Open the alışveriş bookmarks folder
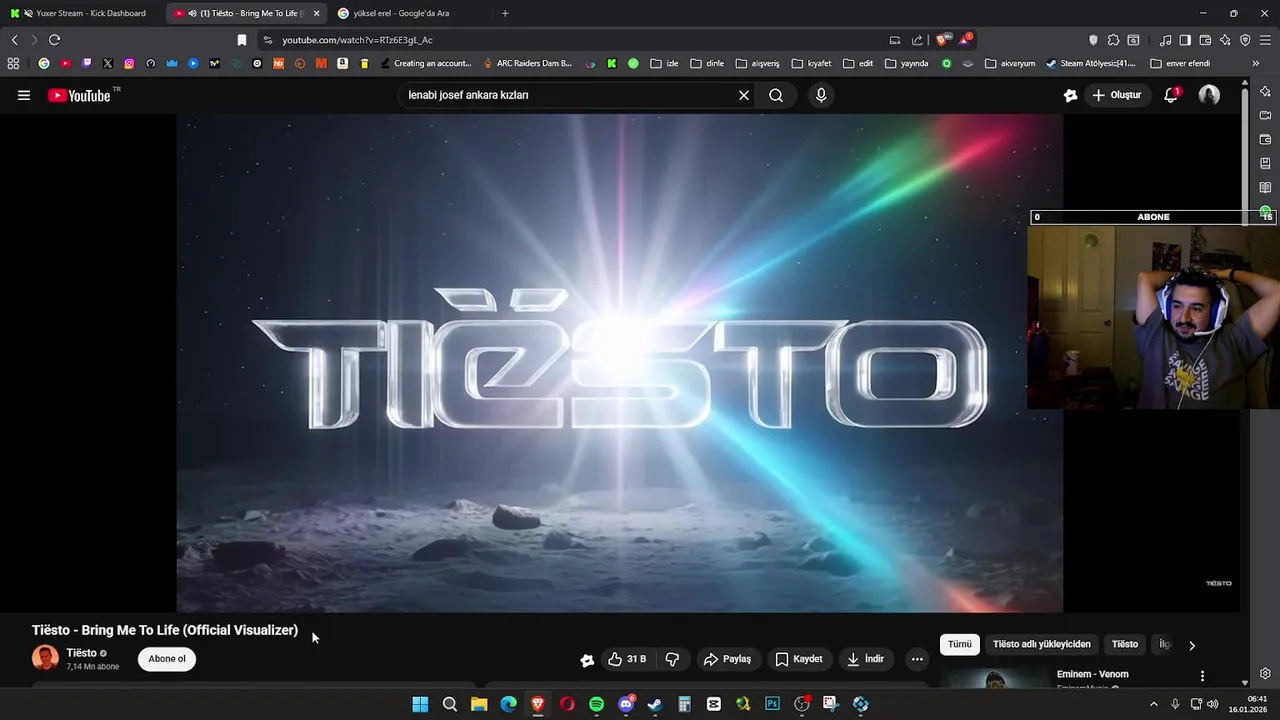 [x=757, y=63]
